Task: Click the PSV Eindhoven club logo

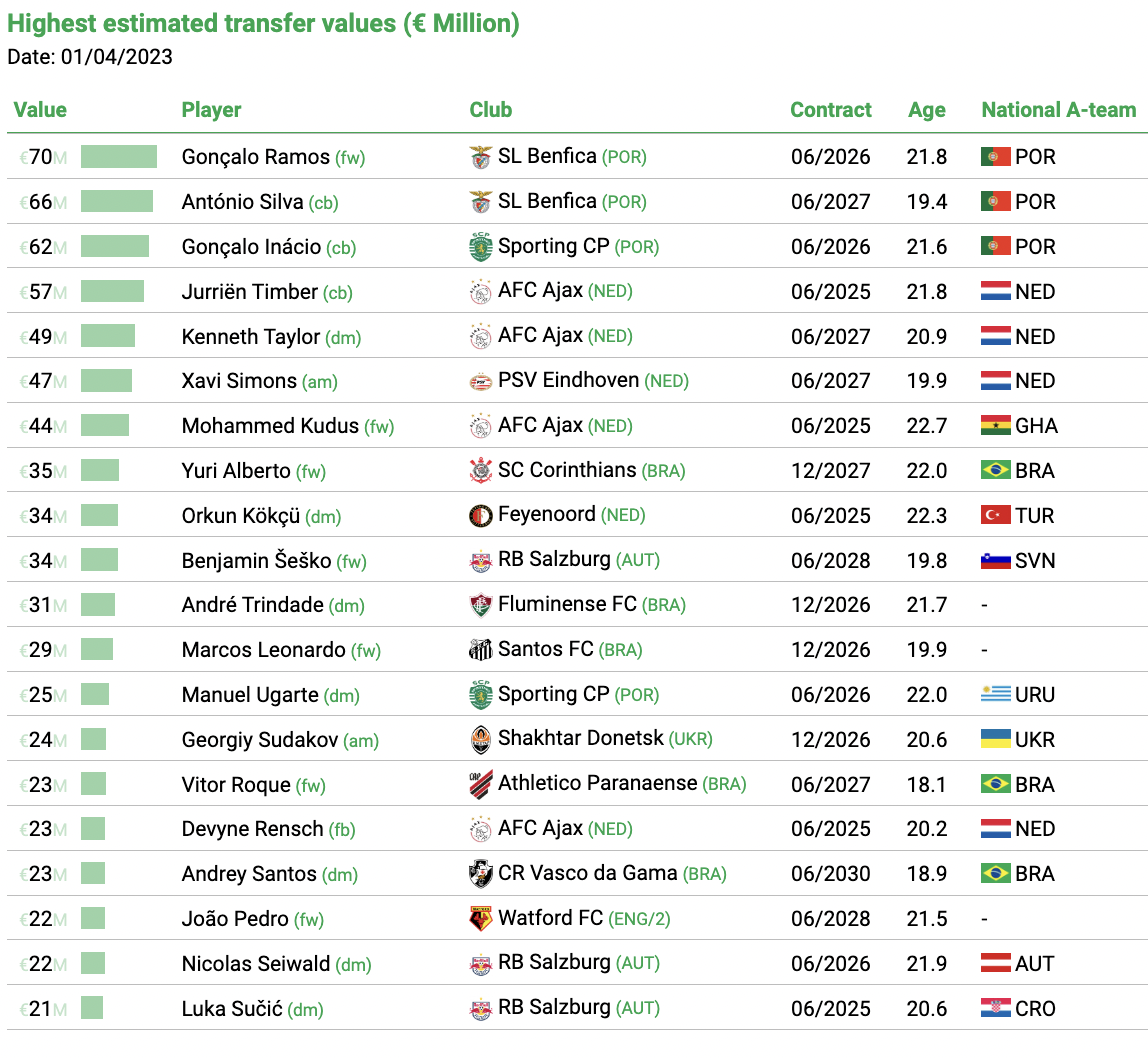Action: pos(480,381)
